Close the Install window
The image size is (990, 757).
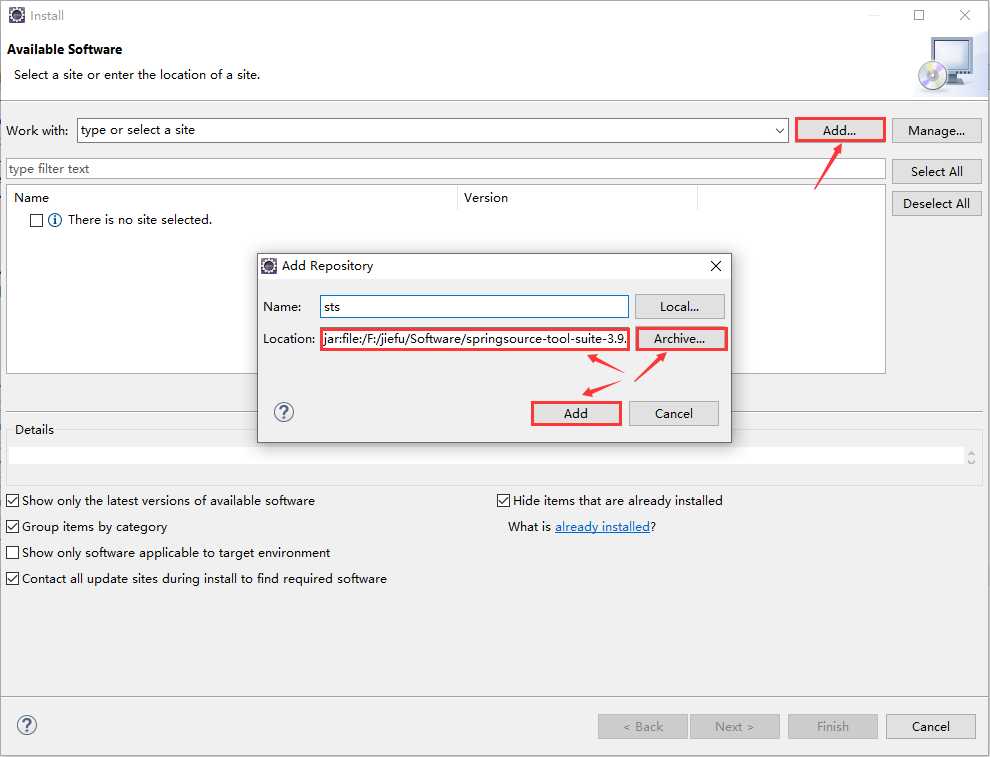pyautogui.click(x=965, y=15)
